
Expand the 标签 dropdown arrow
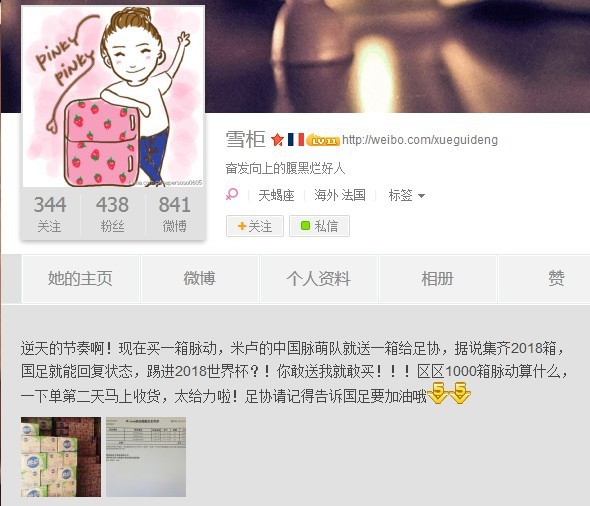(x=421, y=196)
